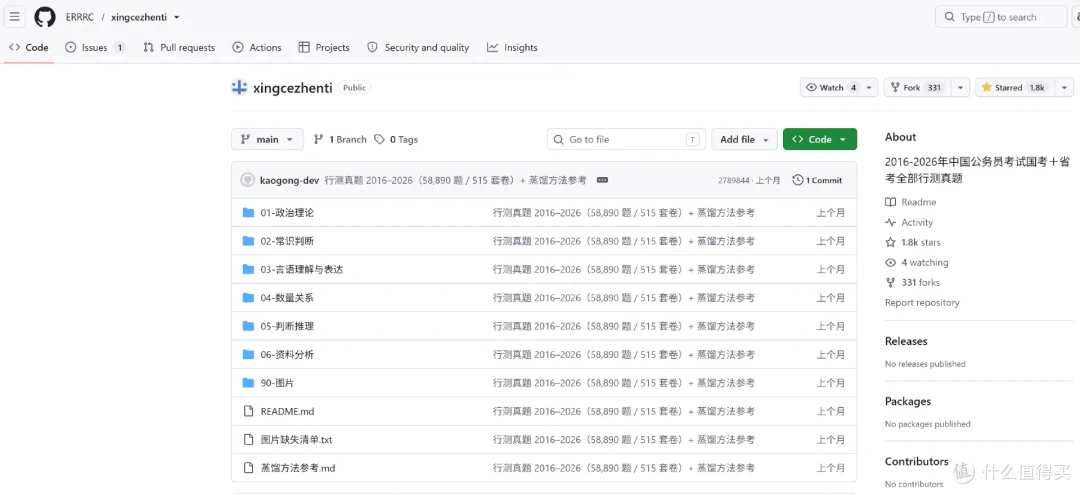Switch to the Code tab
The width and height of the screenshot is (1080, 494).
(x=28, y=48)
